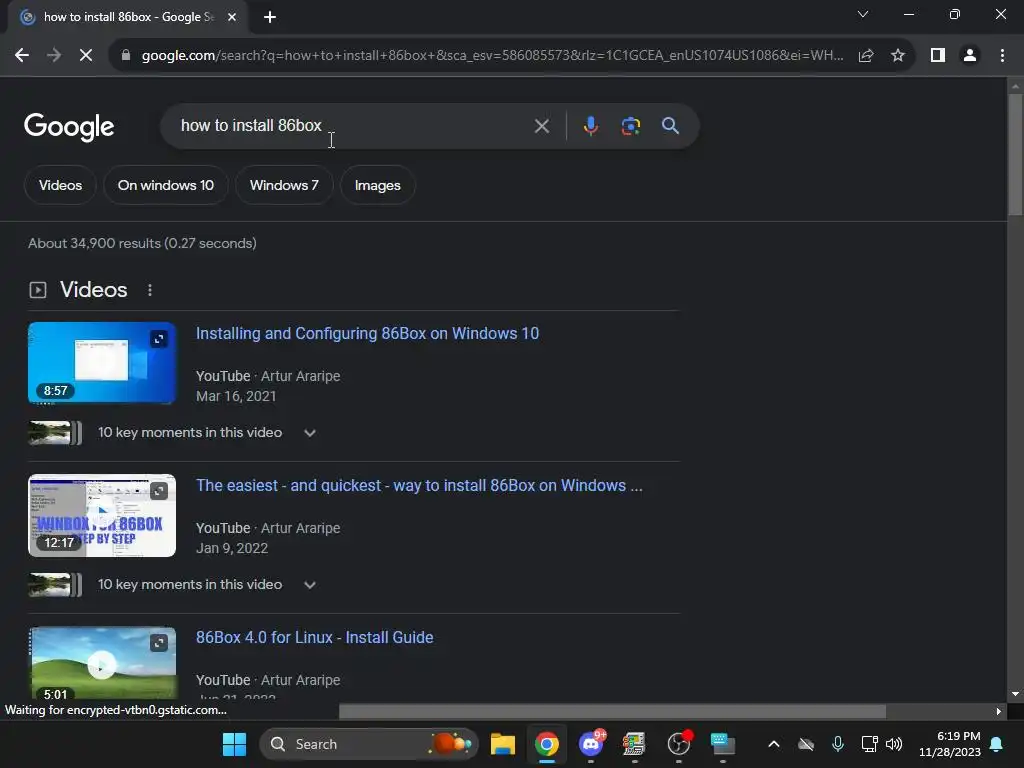
Task: Expand preview on 8:57 video thumbnail
Action: click(x=159, y=339)
